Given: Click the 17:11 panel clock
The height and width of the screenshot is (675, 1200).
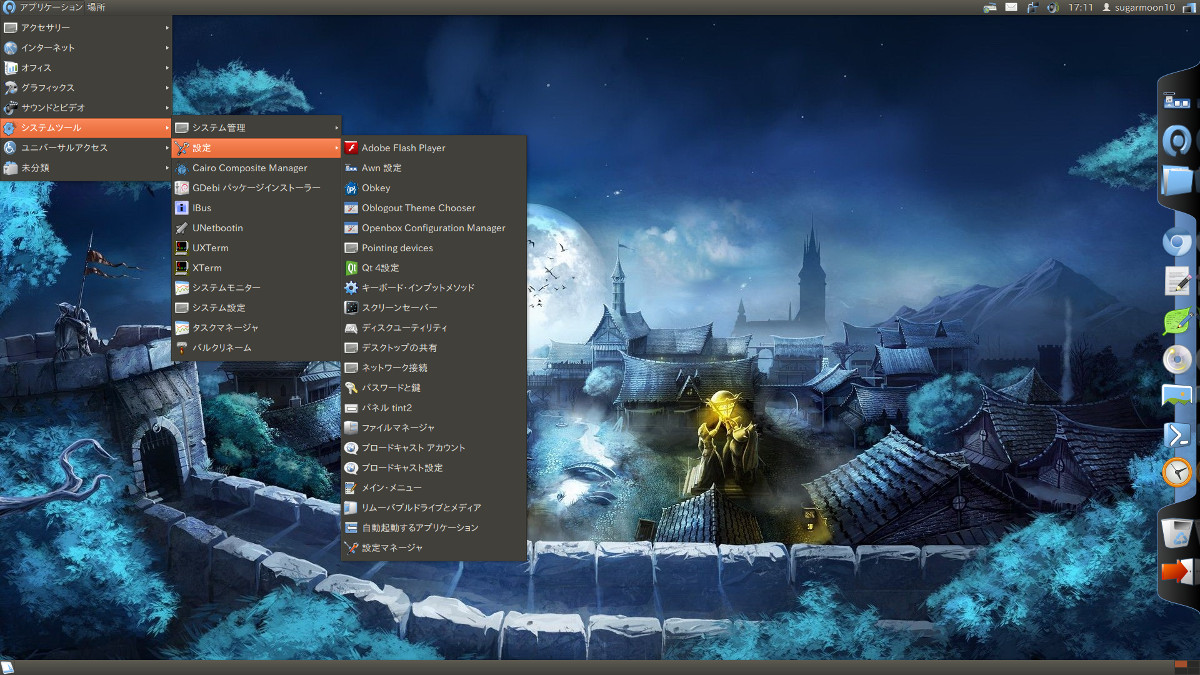Looking at the screenshot, I should (1080, 7).
